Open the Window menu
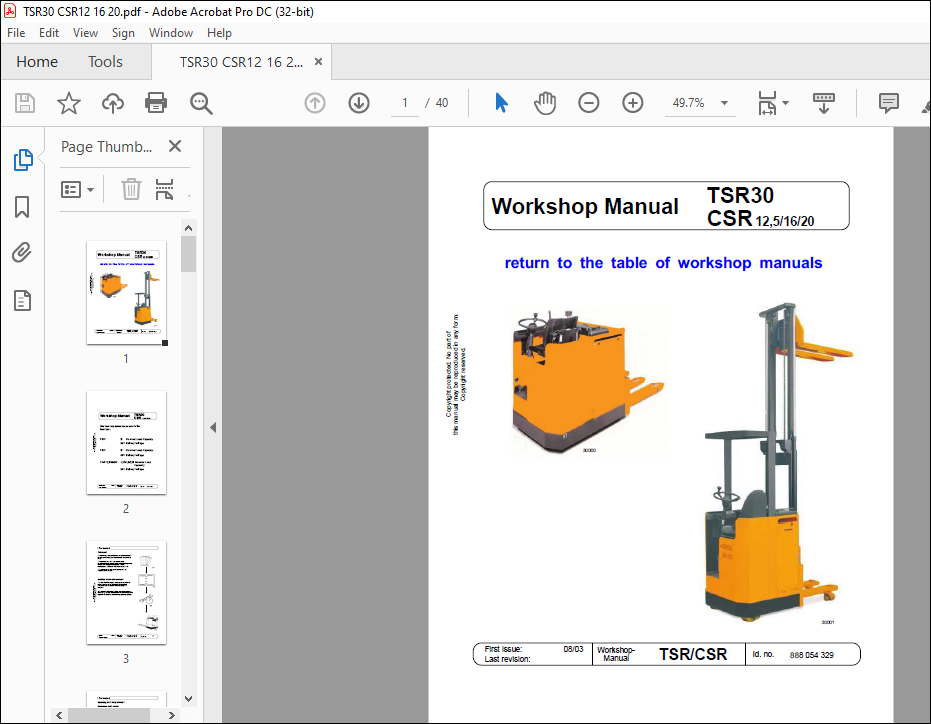Image resolution: width=931 pixels, height=724 pixels. [170, 33]
